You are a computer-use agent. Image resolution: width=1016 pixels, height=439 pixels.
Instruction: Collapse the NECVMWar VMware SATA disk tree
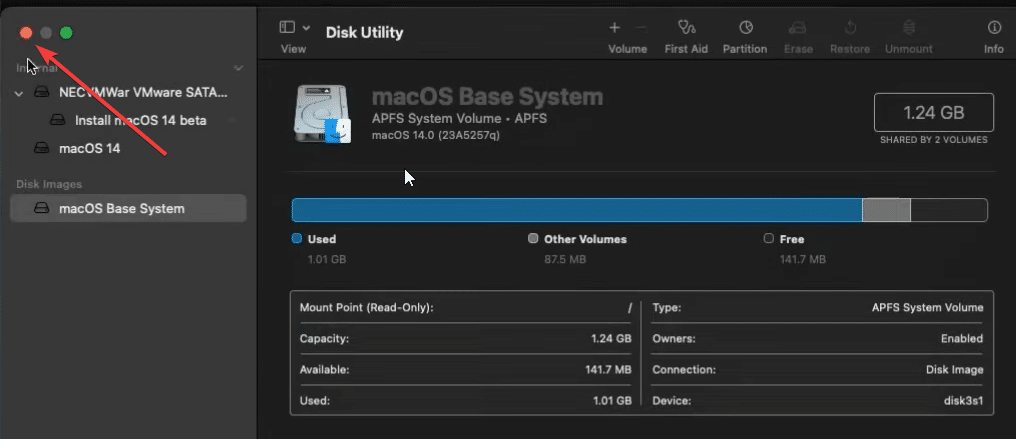[x=19, y=93]
